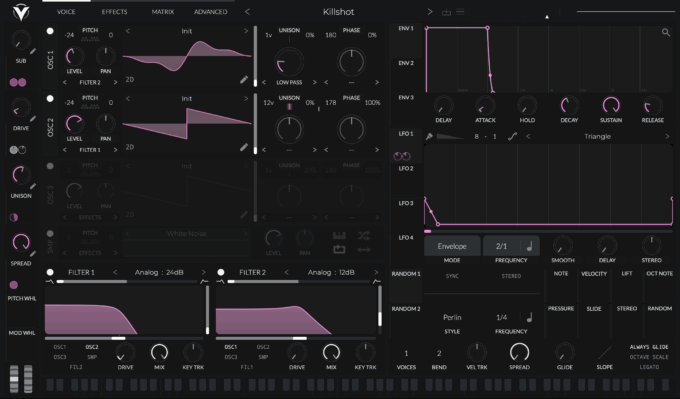
Task: Toggle OSC1 input for Filter 2
Action: (x=231, y=347)
